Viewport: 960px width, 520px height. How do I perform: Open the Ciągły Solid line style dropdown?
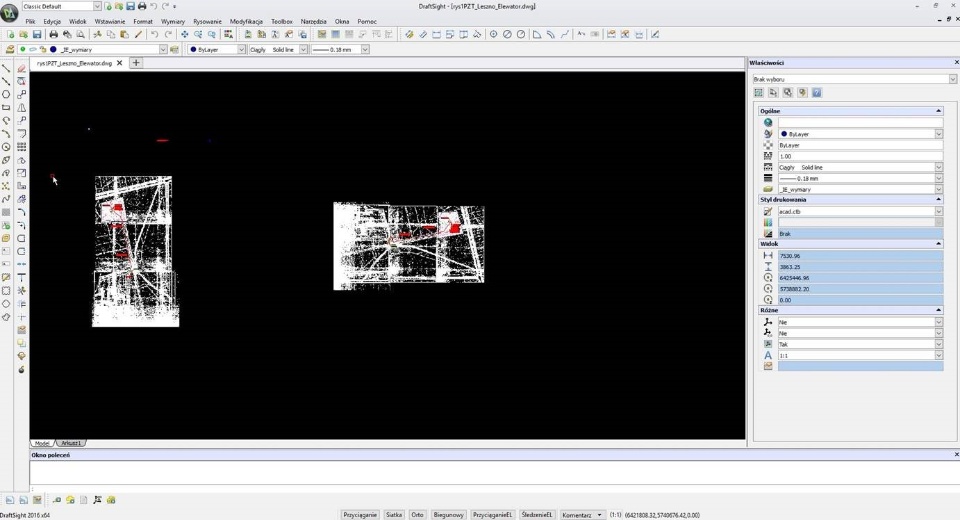[x=303, y=50]
